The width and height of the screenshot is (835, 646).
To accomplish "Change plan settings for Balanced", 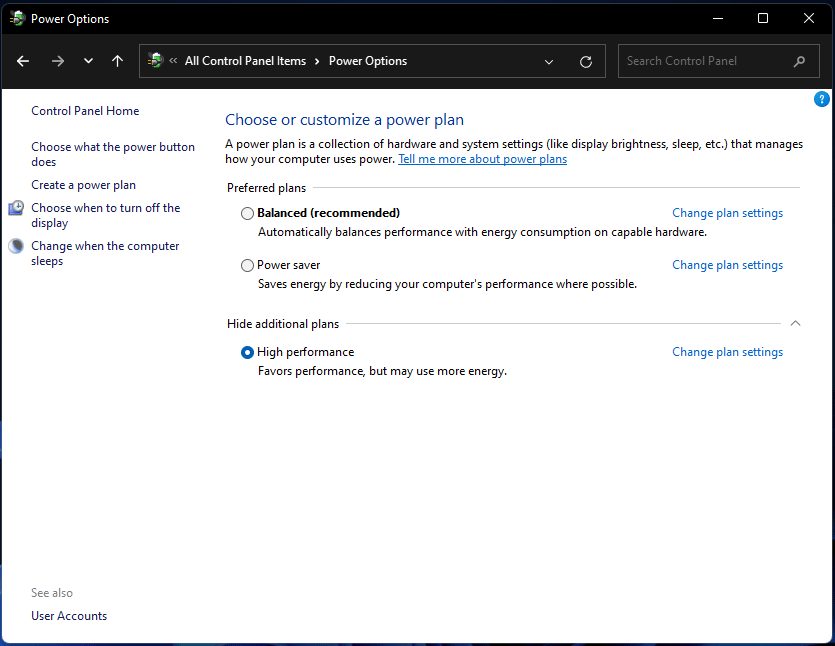I will (727, 213).
